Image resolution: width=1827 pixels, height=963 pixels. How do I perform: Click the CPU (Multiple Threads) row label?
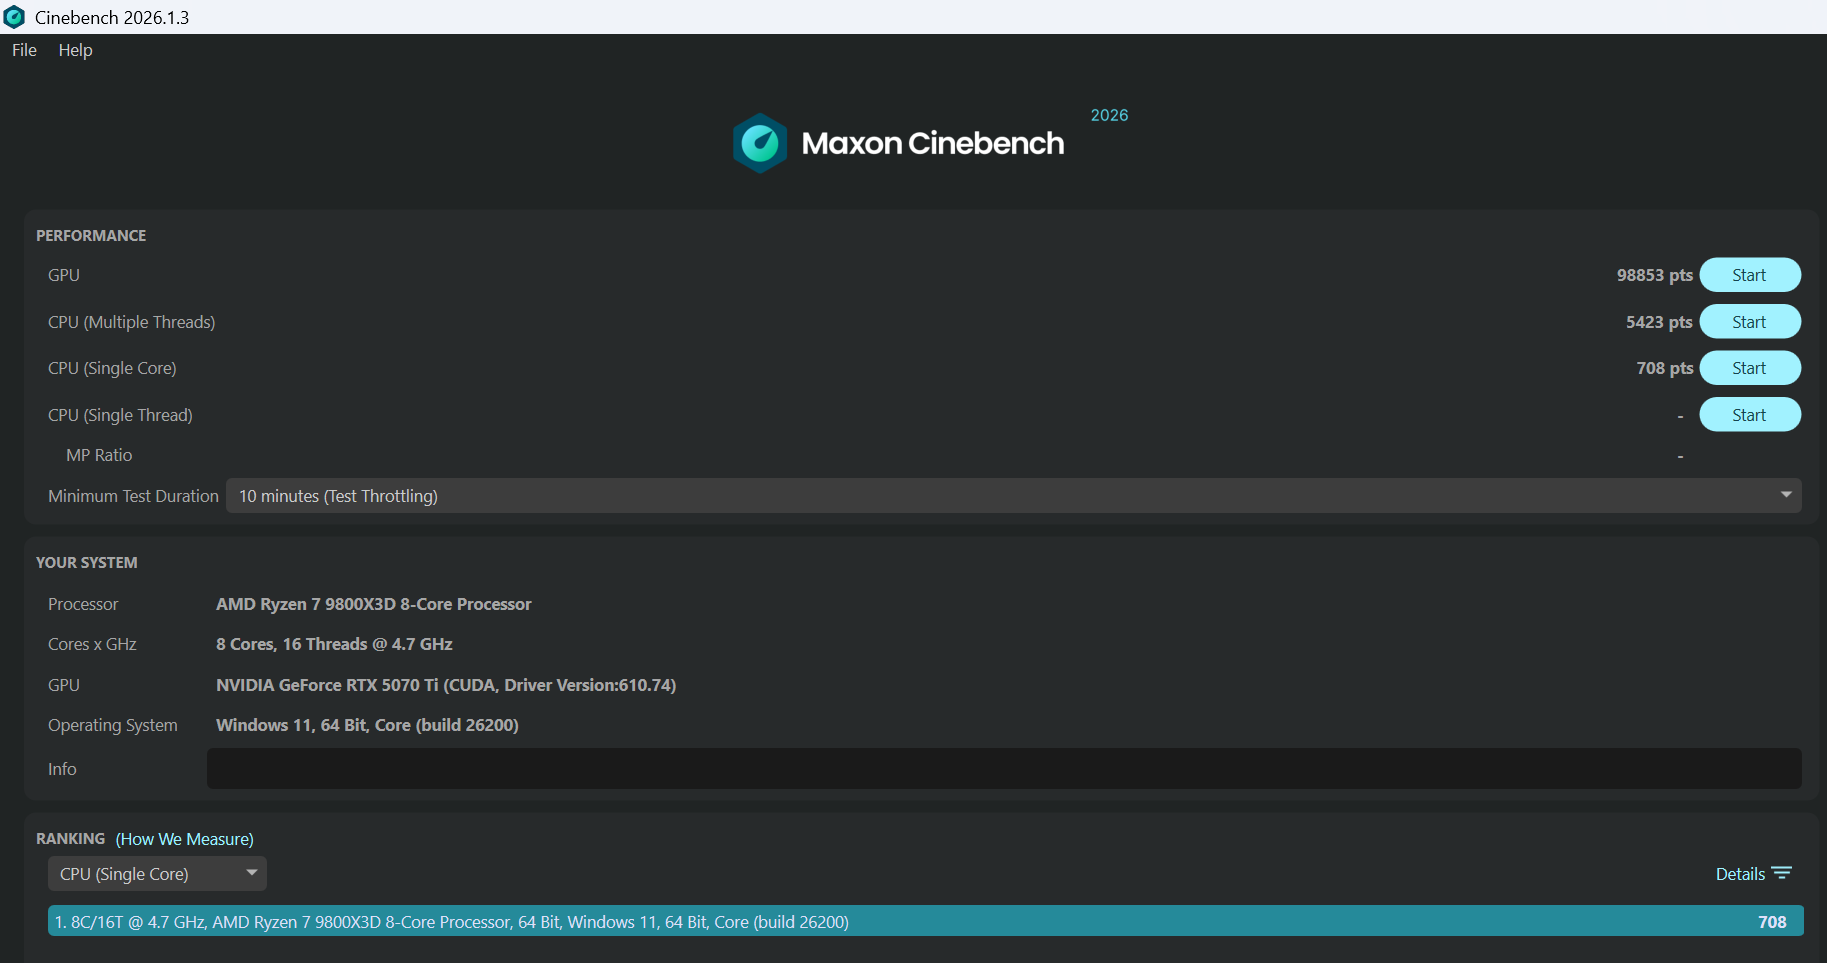tap(132, 322)
